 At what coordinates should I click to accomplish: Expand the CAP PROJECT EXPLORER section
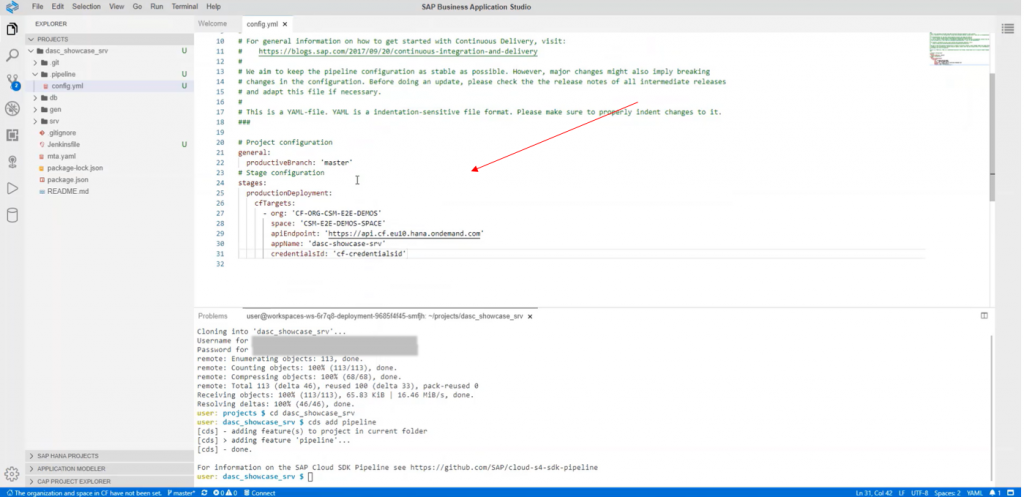pos(110,481)
